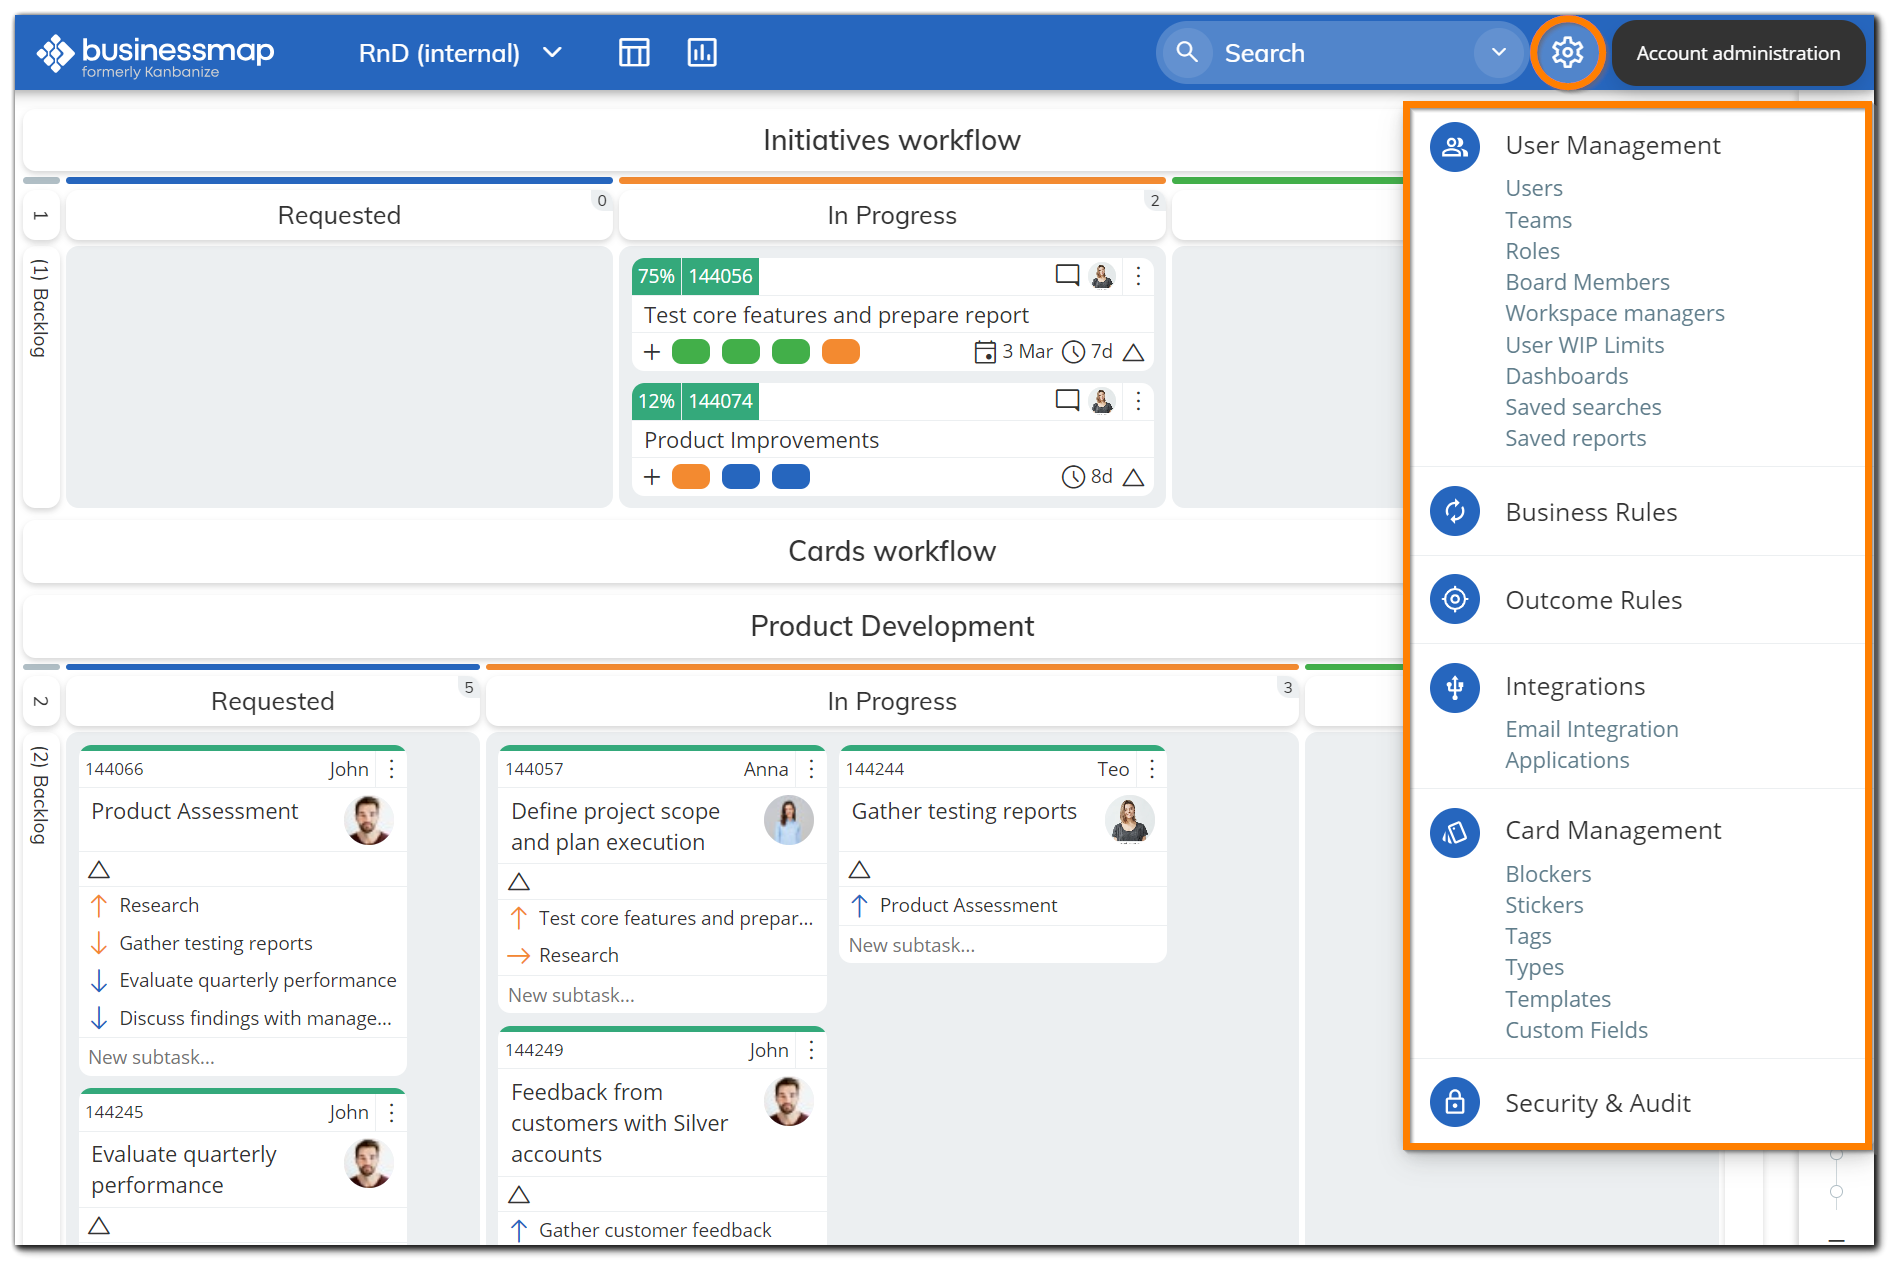Open three-dot menu on card 144066
Image resolution: width=1901 pixels, height=1272 pixels.
coord(392,768)
